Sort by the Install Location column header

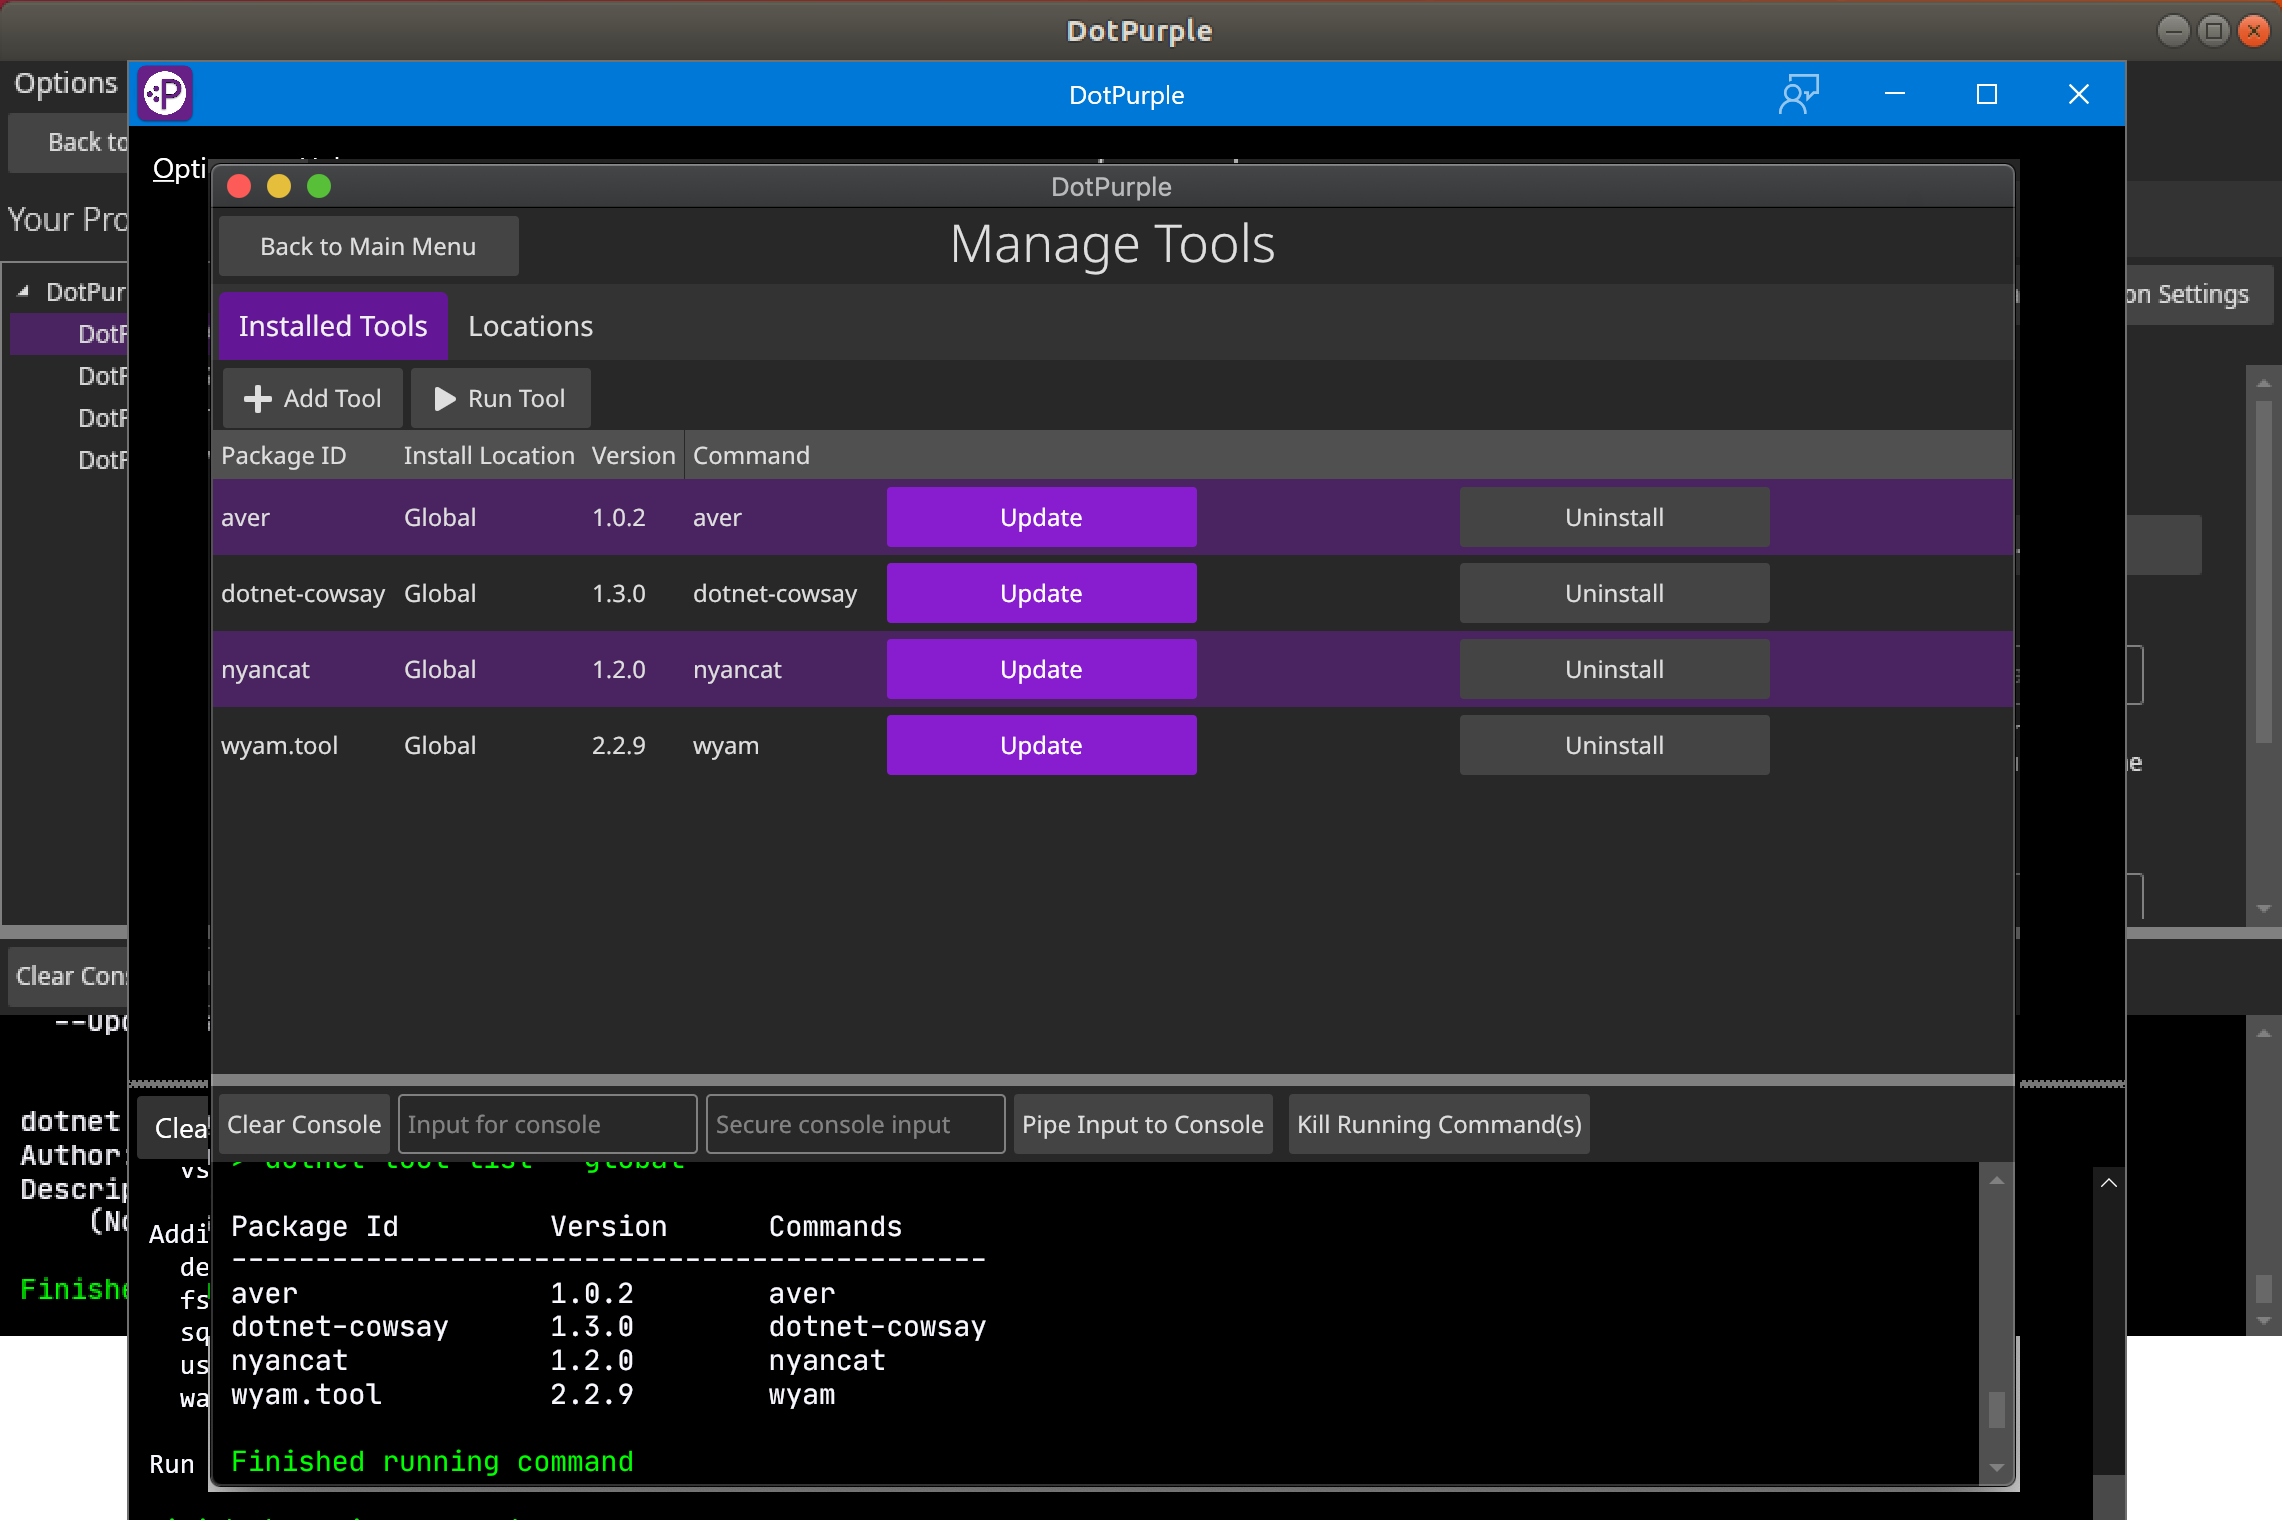(x=489, y=455)
